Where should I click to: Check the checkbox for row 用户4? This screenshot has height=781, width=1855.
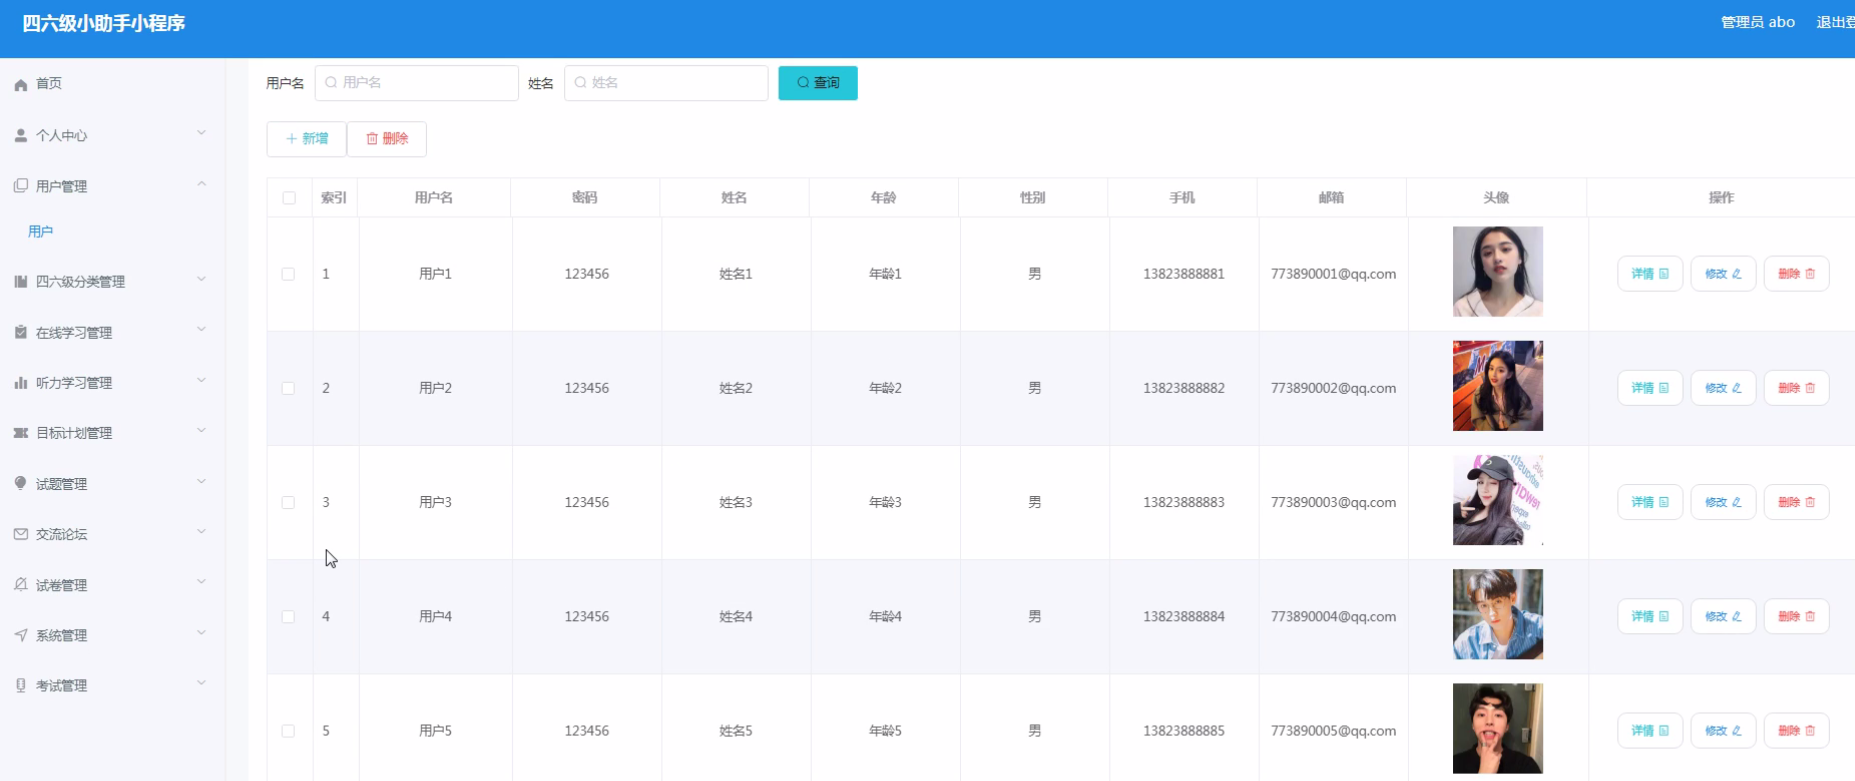coord(288,617)
